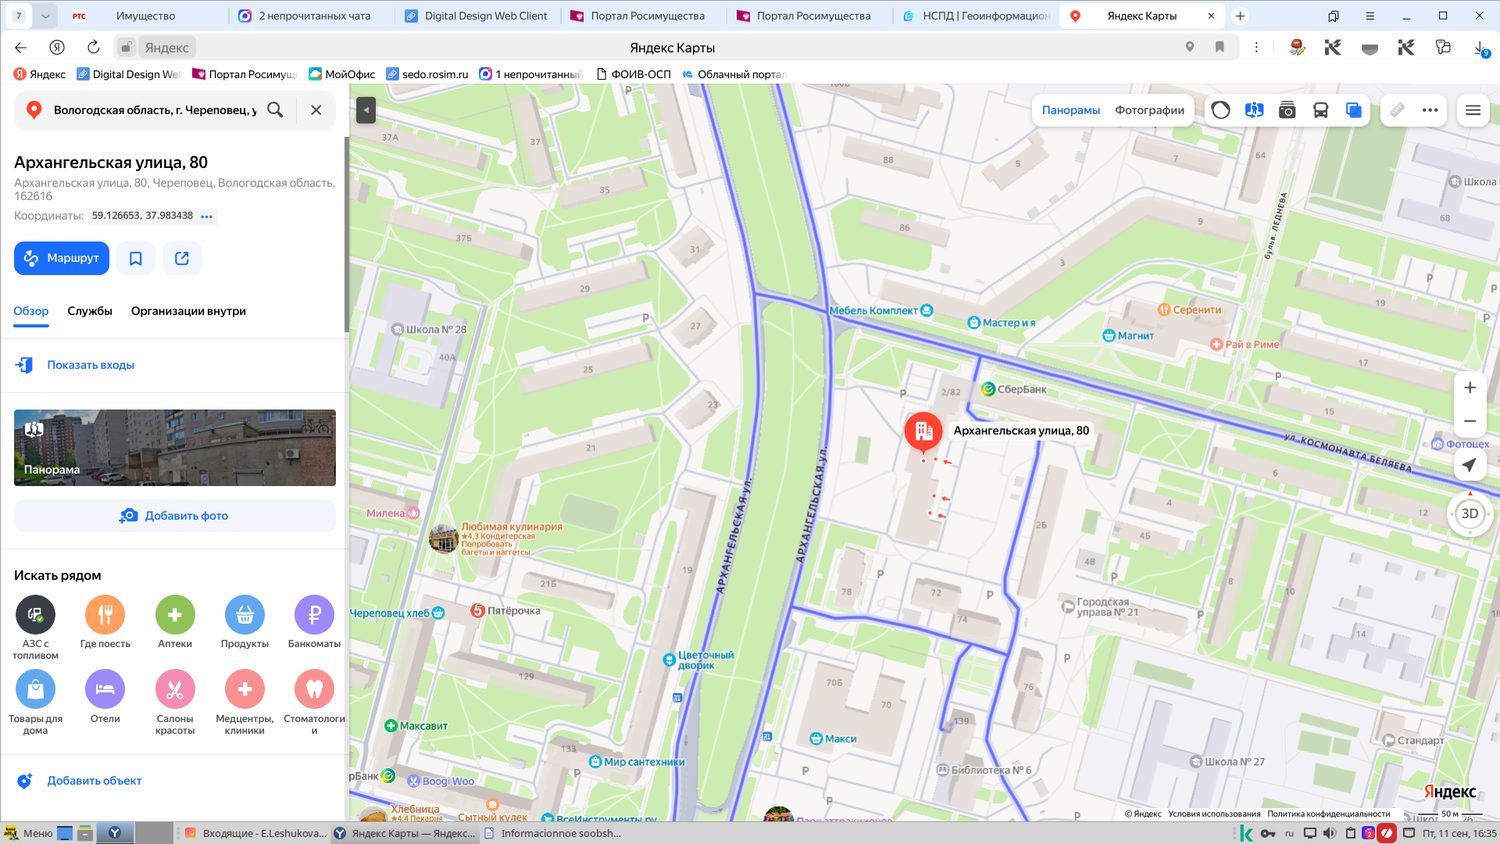Search nearby for Где поесть

105,622
